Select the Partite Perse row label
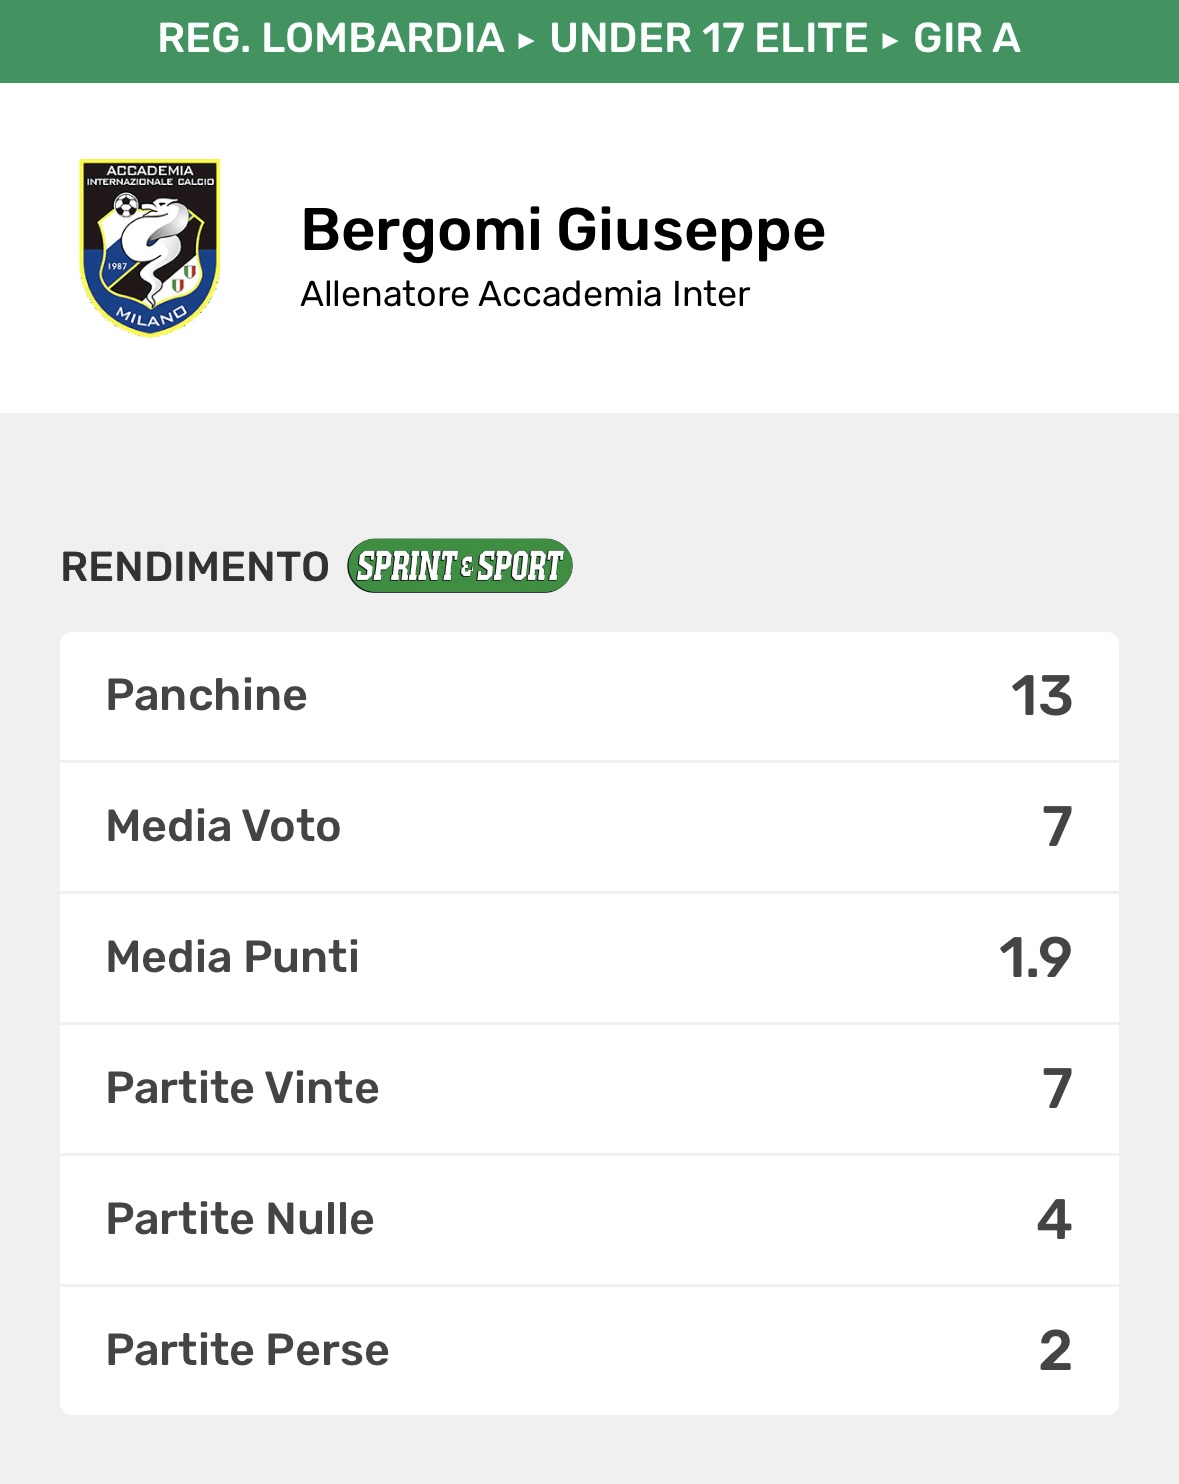 tap(247, 1350)
